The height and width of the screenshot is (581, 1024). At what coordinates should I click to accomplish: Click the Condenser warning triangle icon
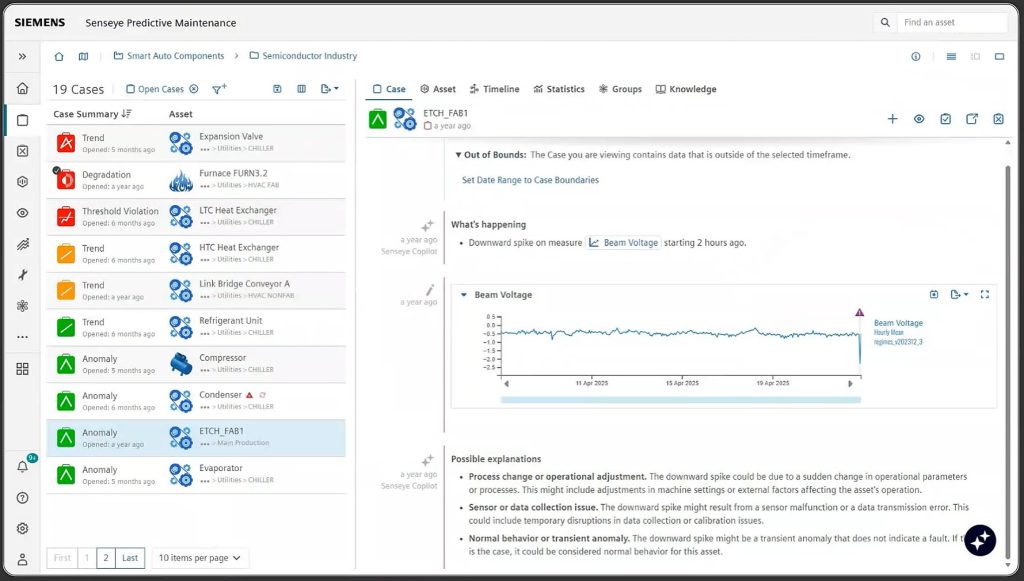[x=249, y=395]
